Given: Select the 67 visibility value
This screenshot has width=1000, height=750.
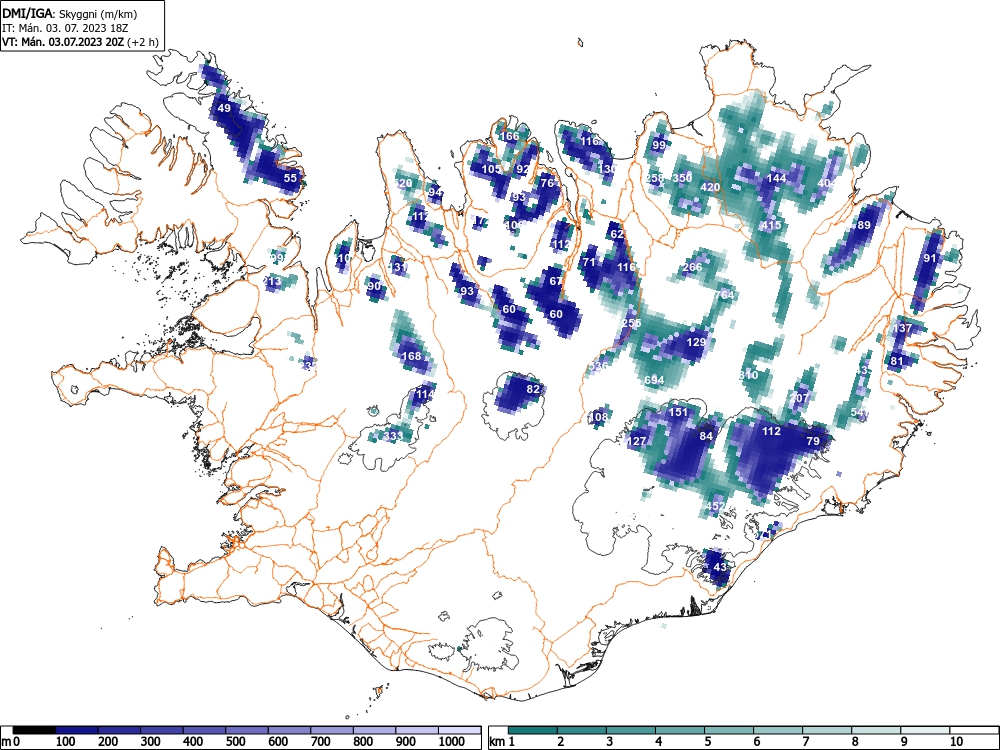Looking at the screenshot, I should 555,281.
